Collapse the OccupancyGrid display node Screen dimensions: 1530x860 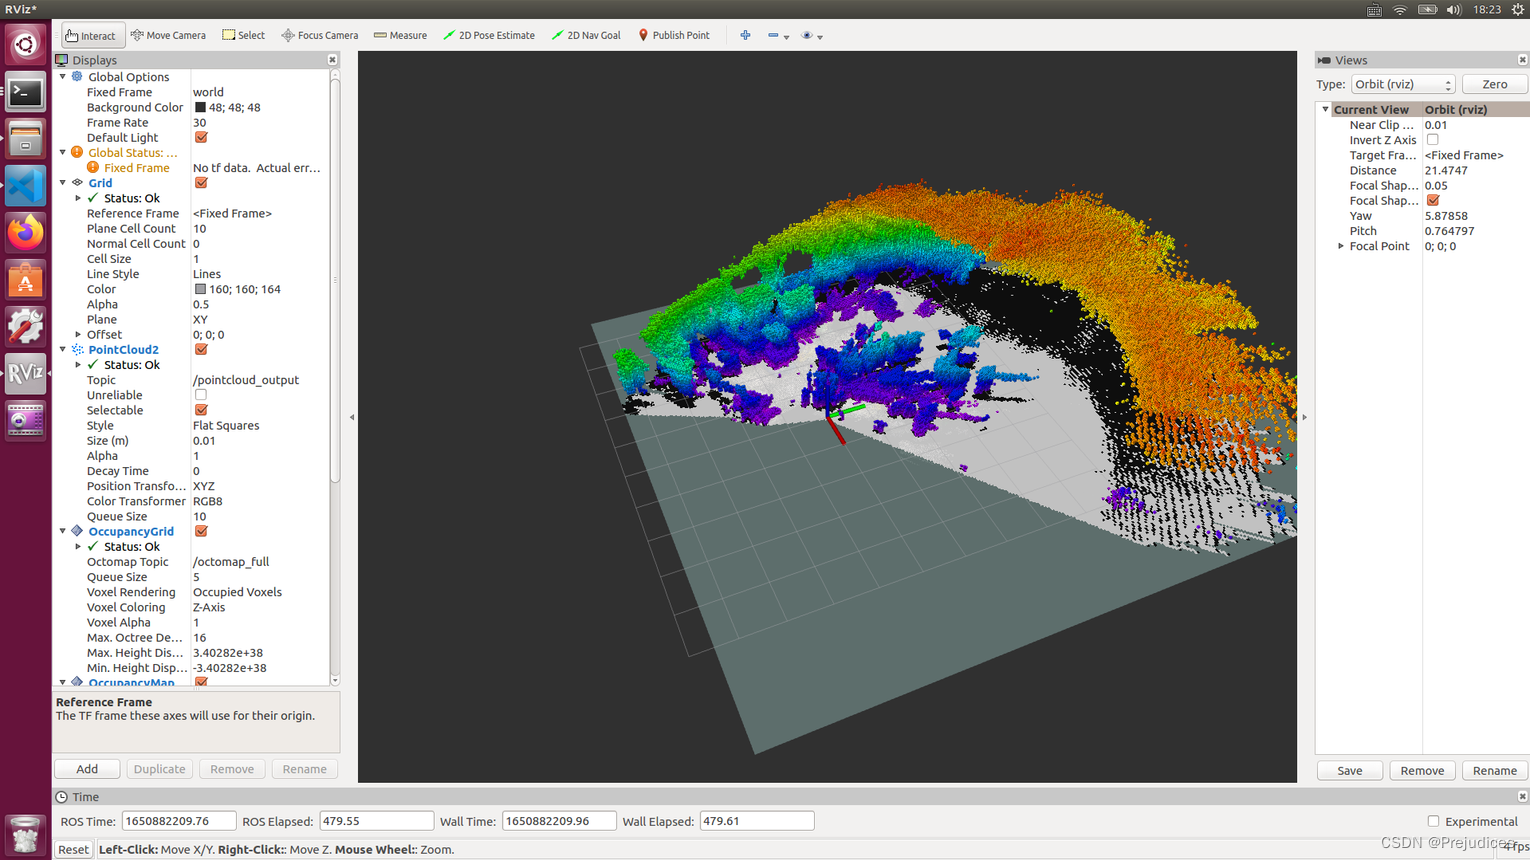pyautogui.click(x=63, y=531)
